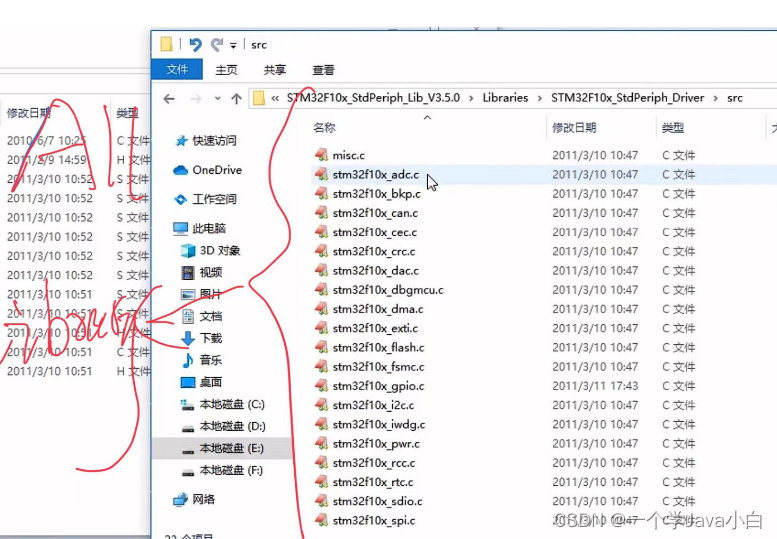The image size is (777, 539).
Task: Select file name stm32f10x_flash.c
Action: coord(378,347)
